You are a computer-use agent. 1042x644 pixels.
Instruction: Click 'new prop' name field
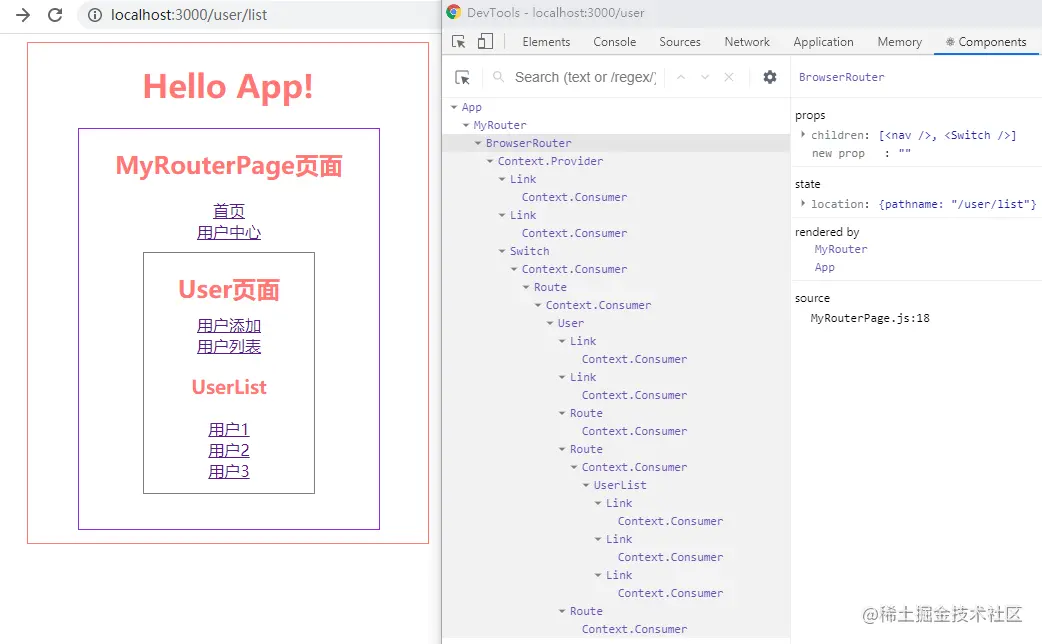point(838,153)
